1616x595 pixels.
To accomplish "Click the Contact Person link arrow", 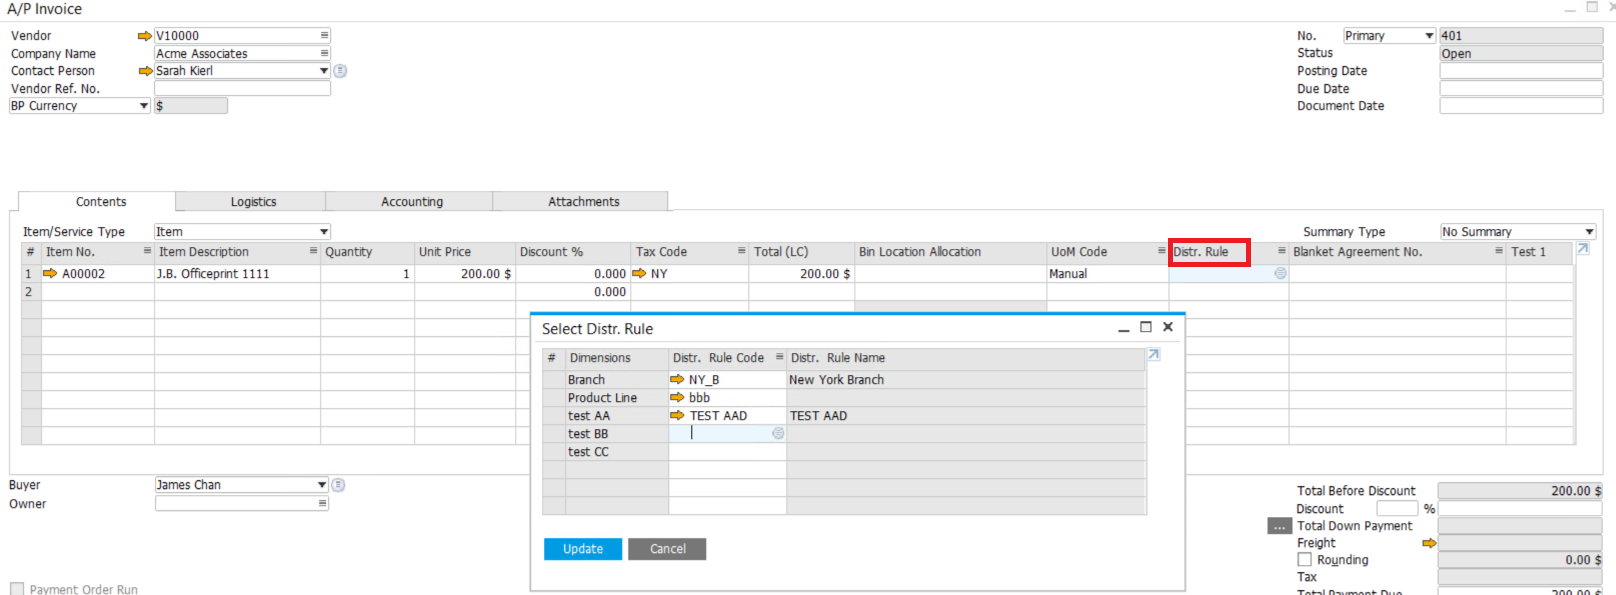I will tap(145, 71).
